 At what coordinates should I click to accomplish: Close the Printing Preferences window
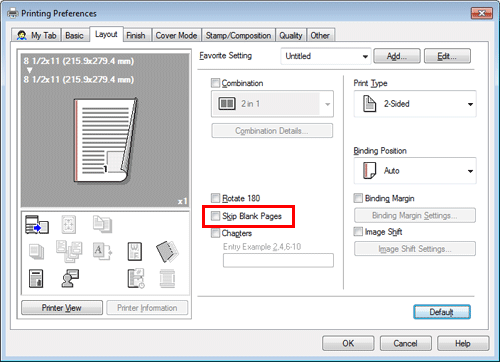[482, 13]
